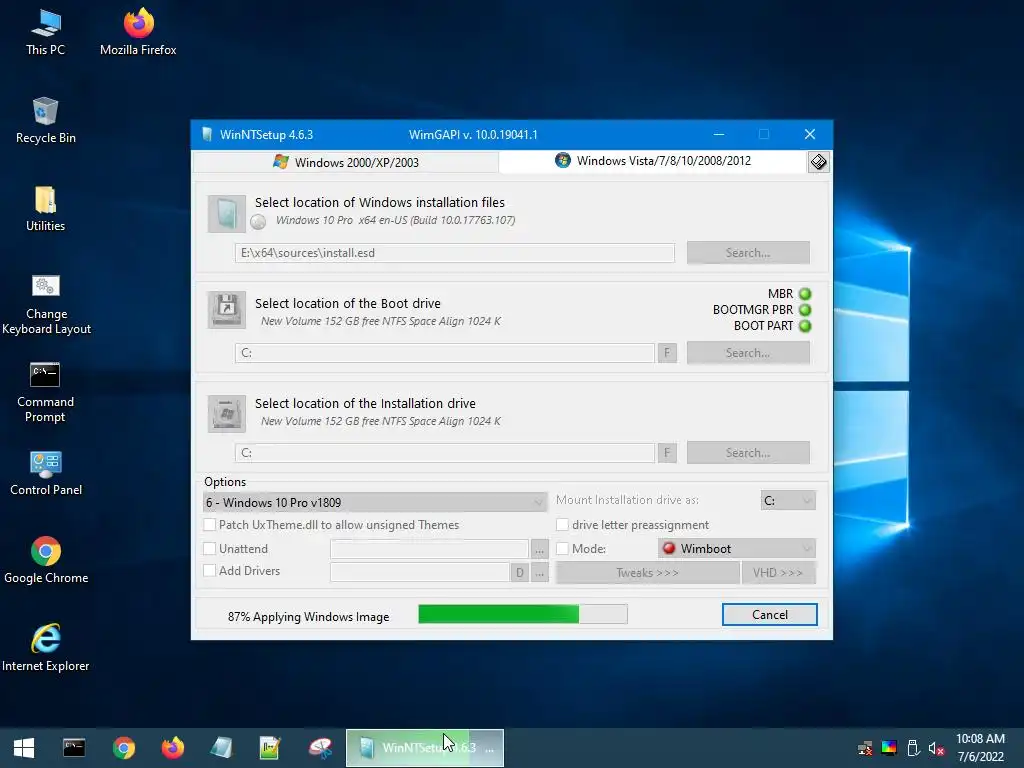1024x768 pixels.
Task: Open VHD >>> options
Action: 778,573
